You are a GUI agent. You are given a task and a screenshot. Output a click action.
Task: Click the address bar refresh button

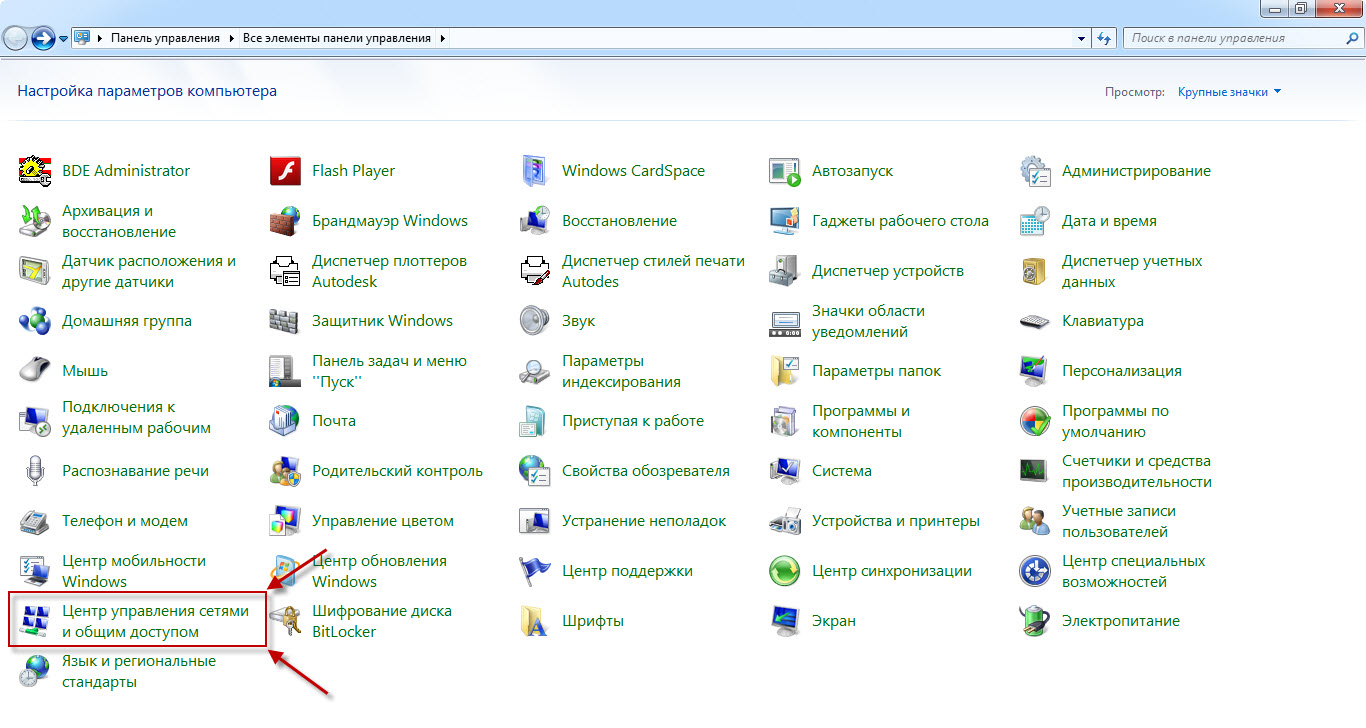[x=1104, y=39]
